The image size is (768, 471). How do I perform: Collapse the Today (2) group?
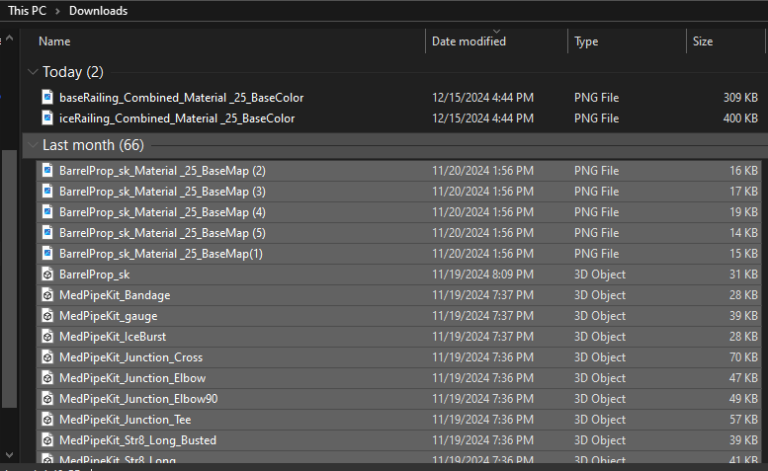[x=34, y=72]
